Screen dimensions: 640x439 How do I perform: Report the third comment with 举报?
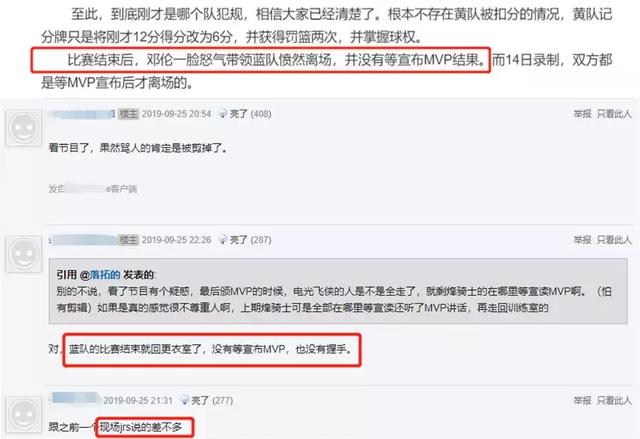(582, 400)
